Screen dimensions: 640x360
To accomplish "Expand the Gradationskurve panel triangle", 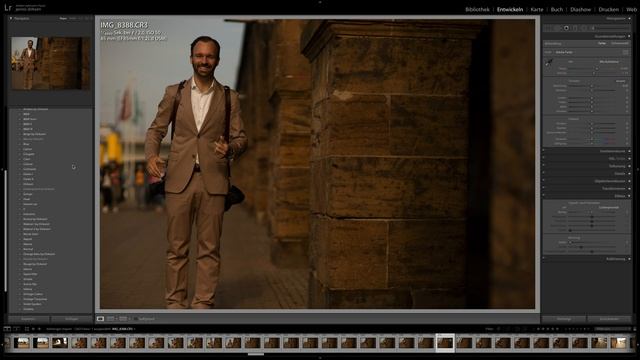I will 629,151.
